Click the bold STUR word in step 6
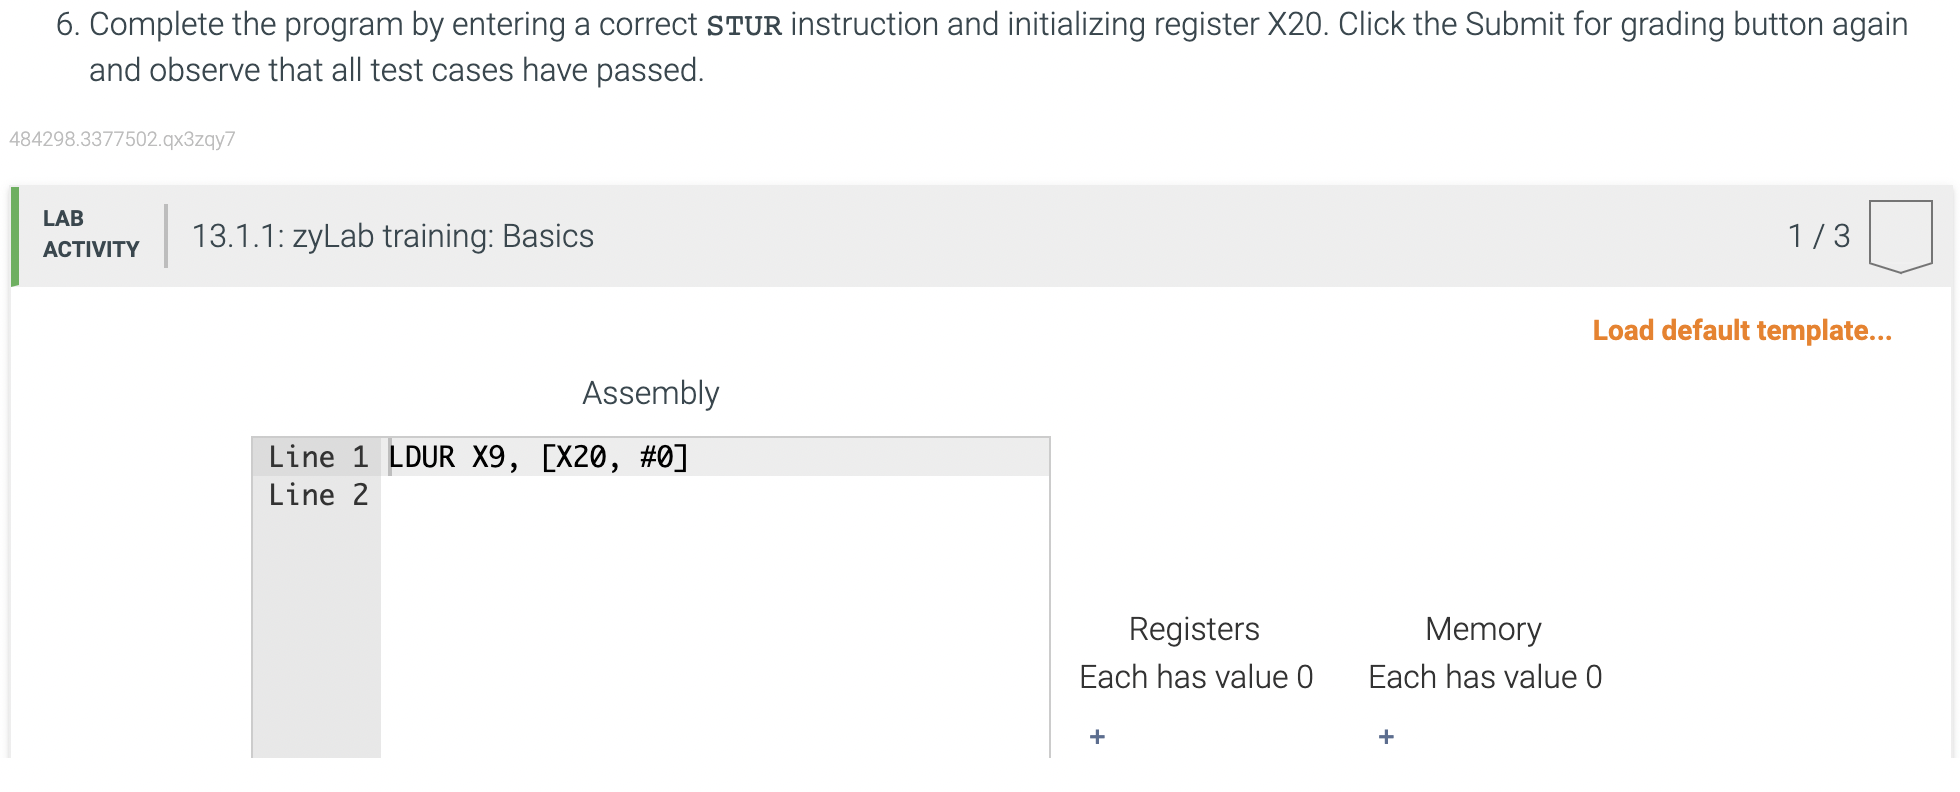The height and width of the screenshot is (792, 1960). click(744, 26)
